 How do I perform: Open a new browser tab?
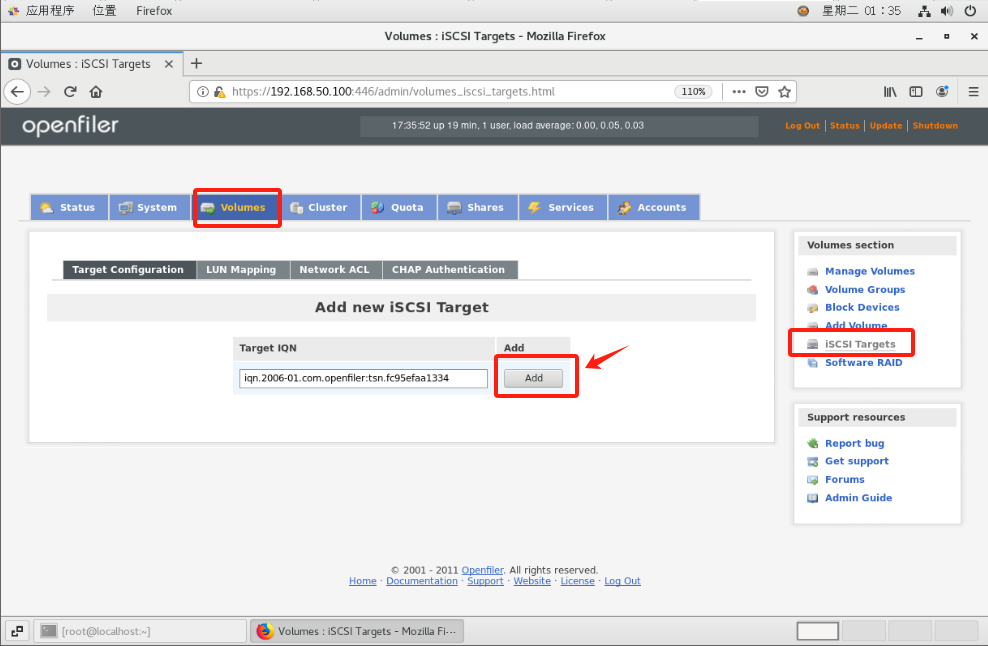coord(197,64)
